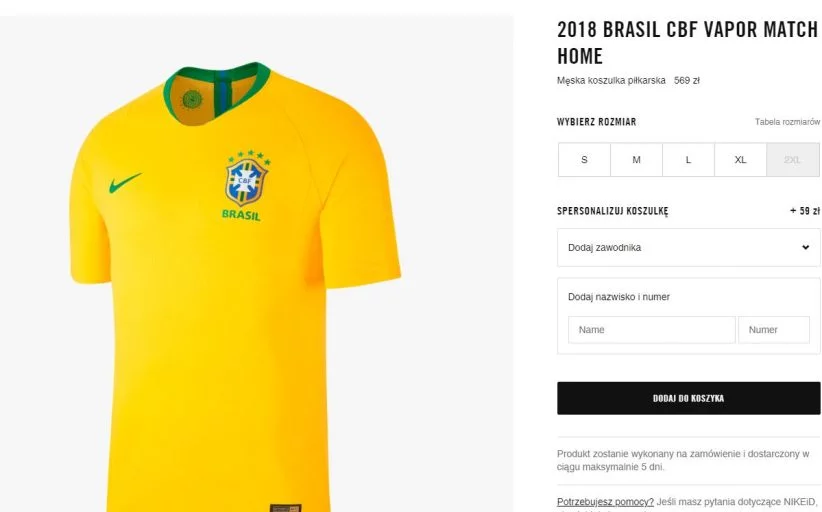Screen dimensions: 822x512
Task: Click the green stars above the crest
Action: 250,156
